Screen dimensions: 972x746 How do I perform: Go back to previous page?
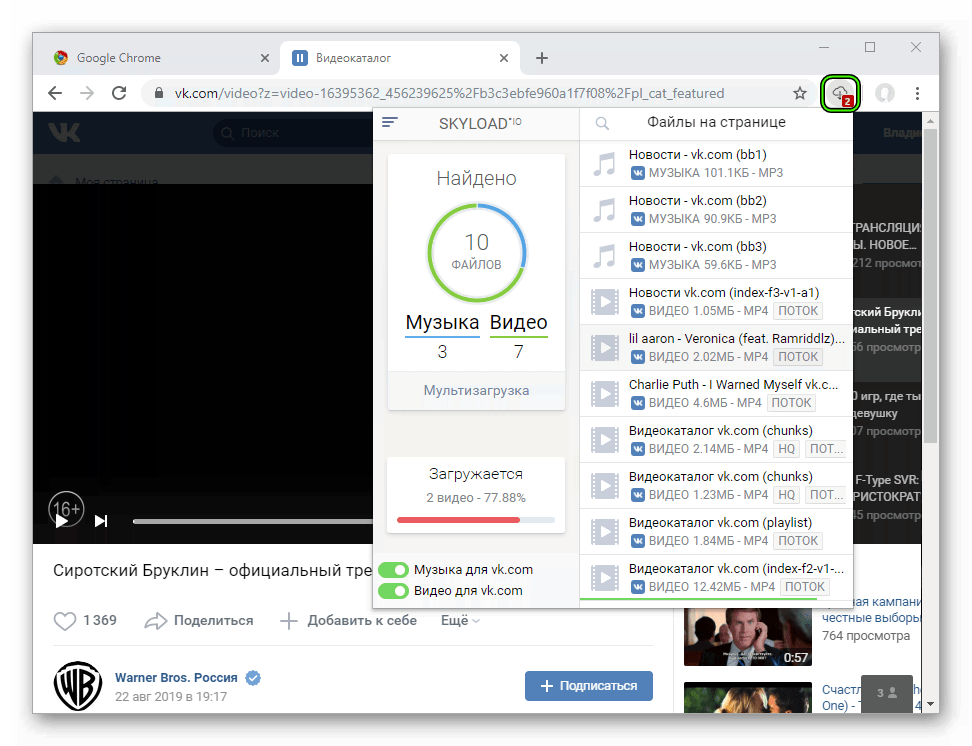(55, 94)
